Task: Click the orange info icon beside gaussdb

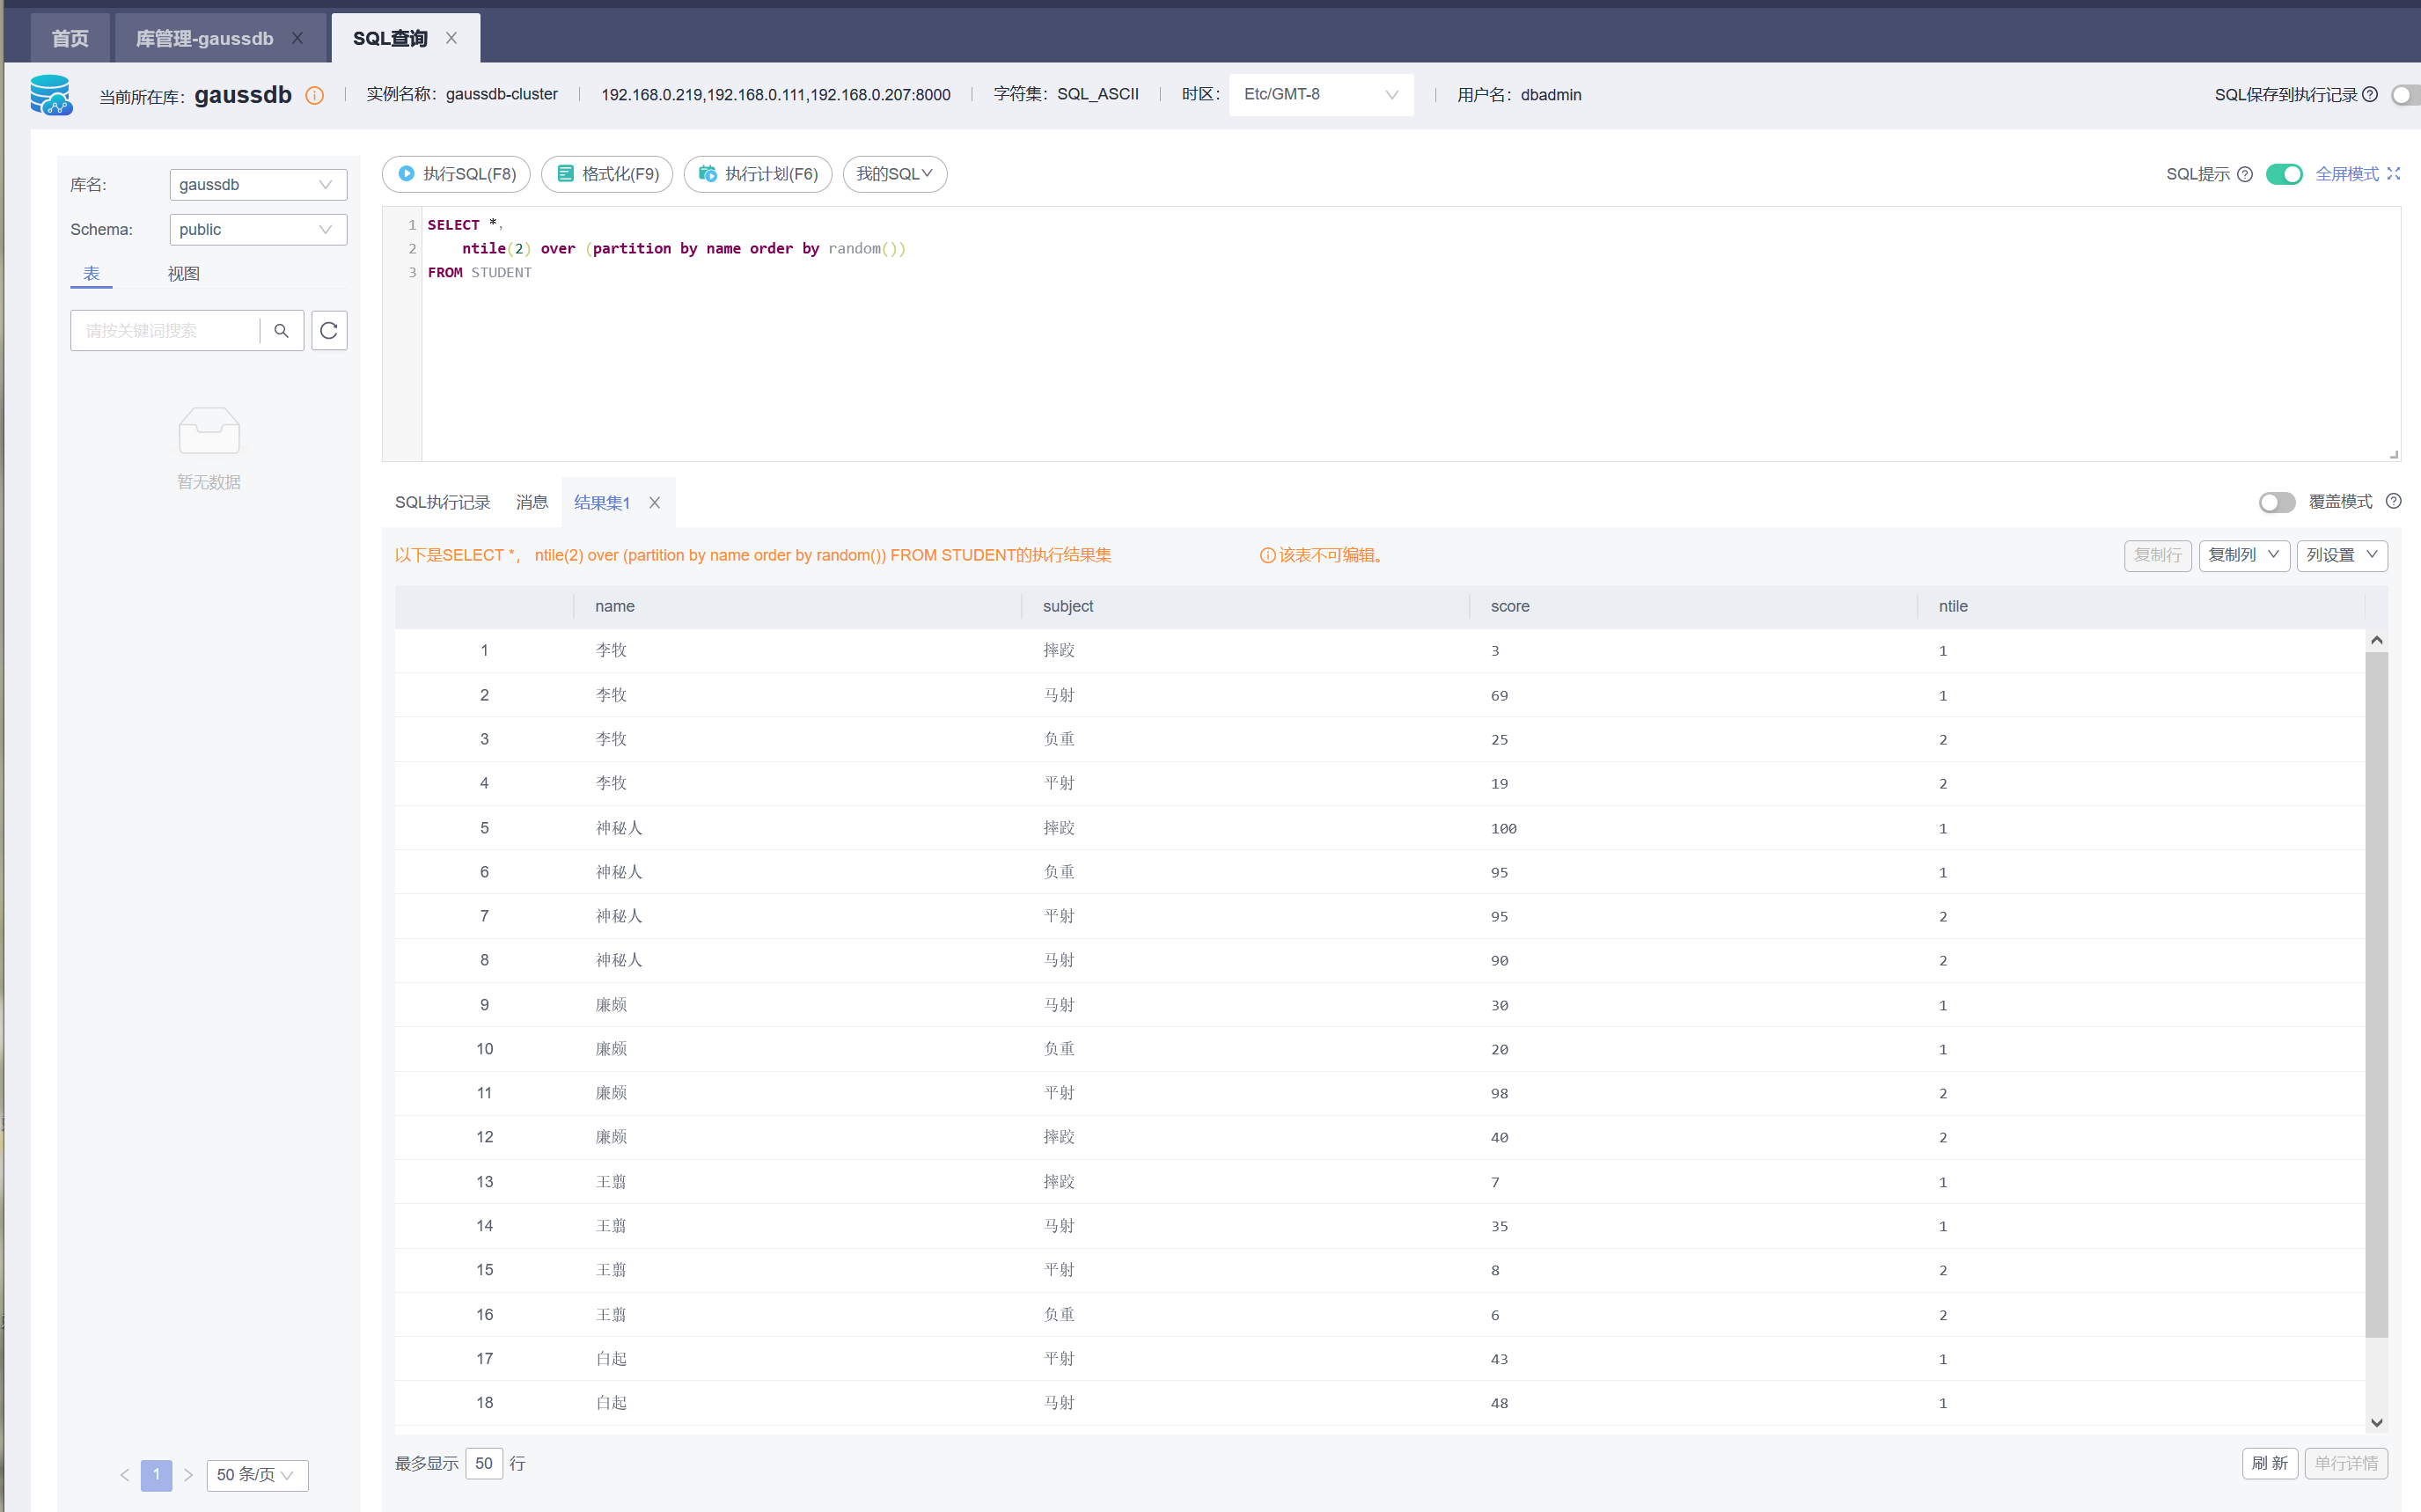Action: (314, 95)
